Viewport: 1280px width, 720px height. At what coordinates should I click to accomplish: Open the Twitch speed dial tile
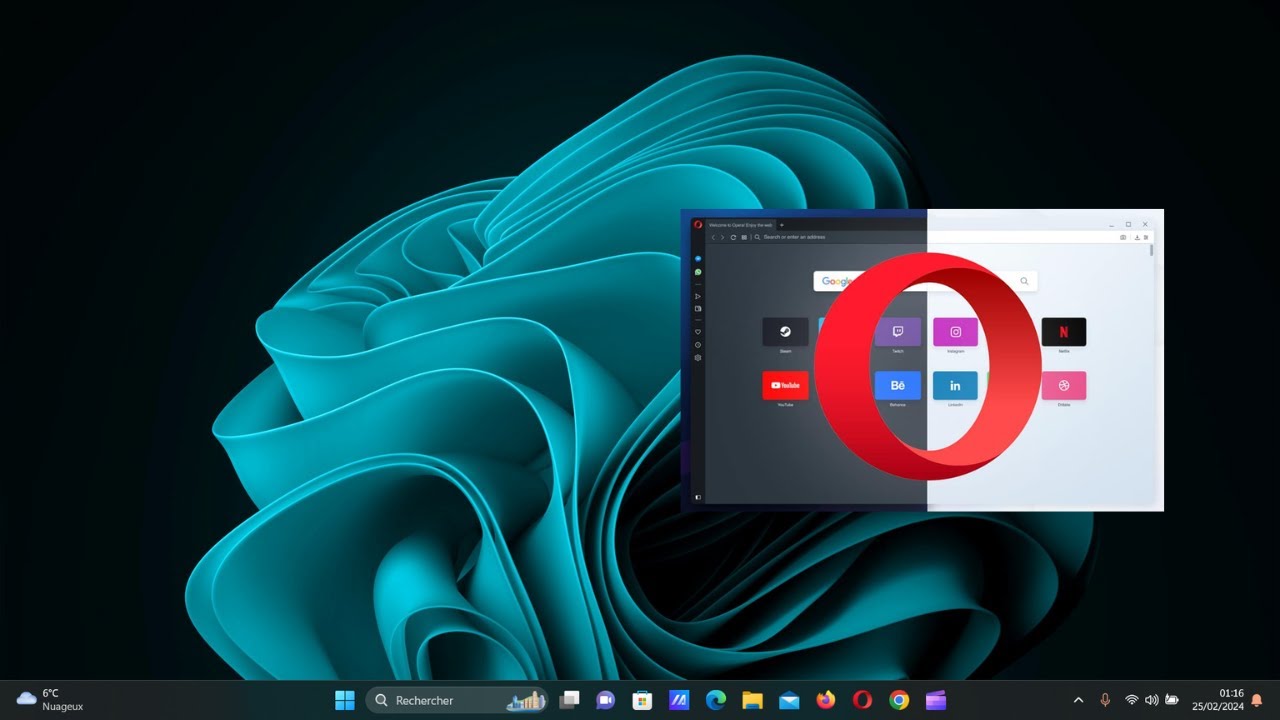(897, 332)
